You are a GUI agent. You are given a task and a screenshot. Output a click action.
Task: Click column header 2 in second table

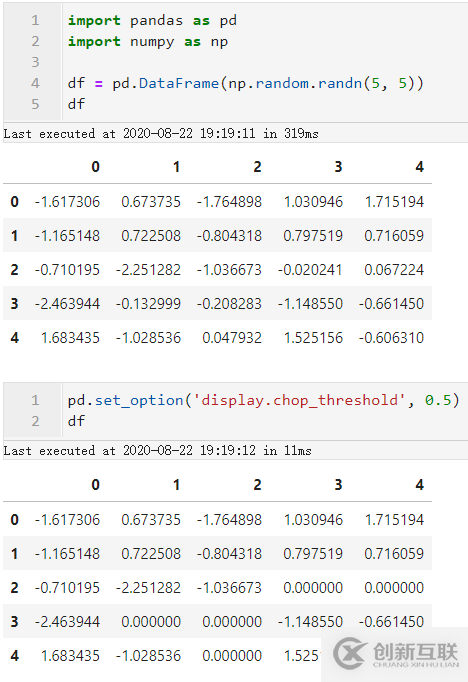click(257, 485)
